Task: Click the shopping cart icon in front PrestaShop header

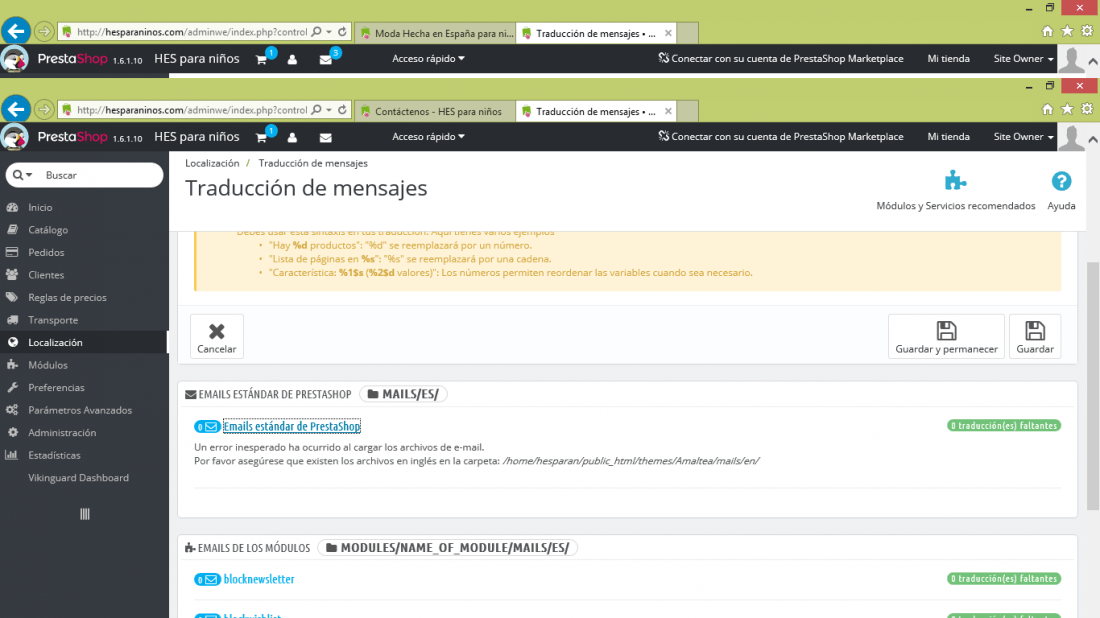Action: point(262,137)
